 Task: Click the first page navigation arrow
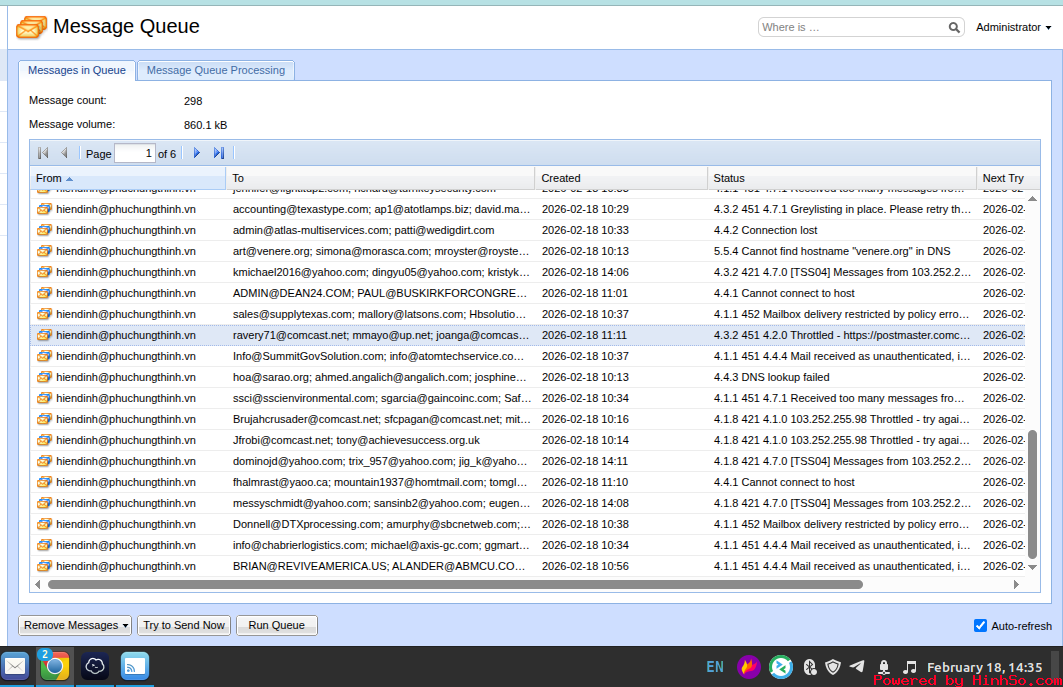pos(43,153)
